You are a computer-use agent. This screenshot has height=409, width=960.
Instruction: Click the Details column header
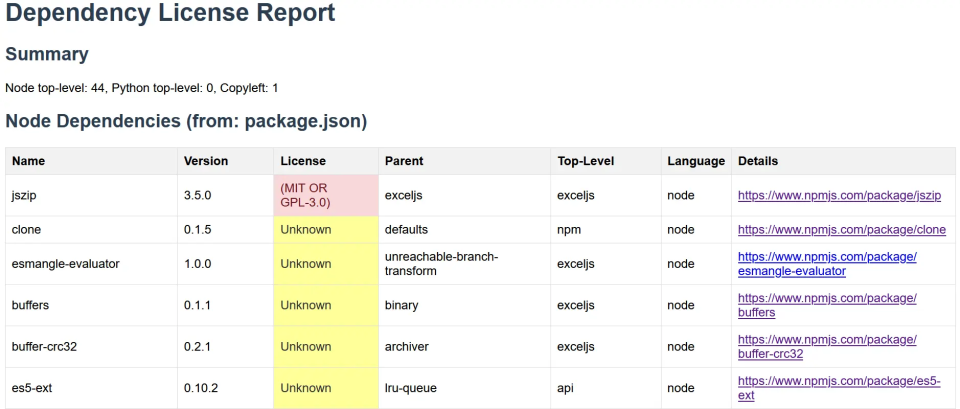pos(758,161)
